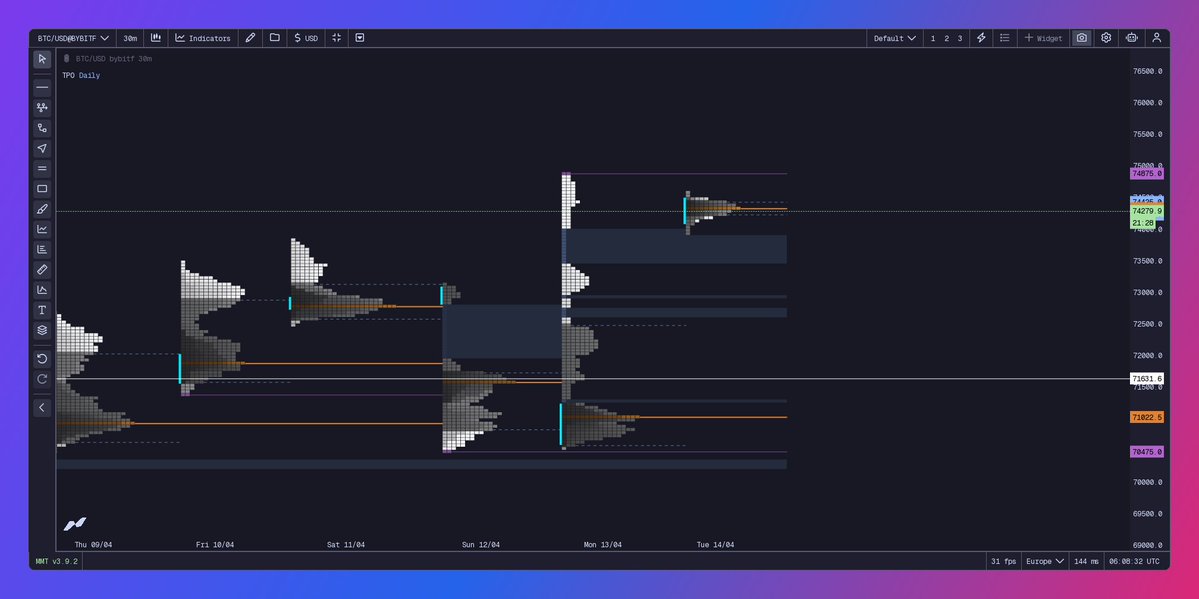Click the 74875.0 purple price label
1199x599 pixels.
click(x=1146, y=174)
